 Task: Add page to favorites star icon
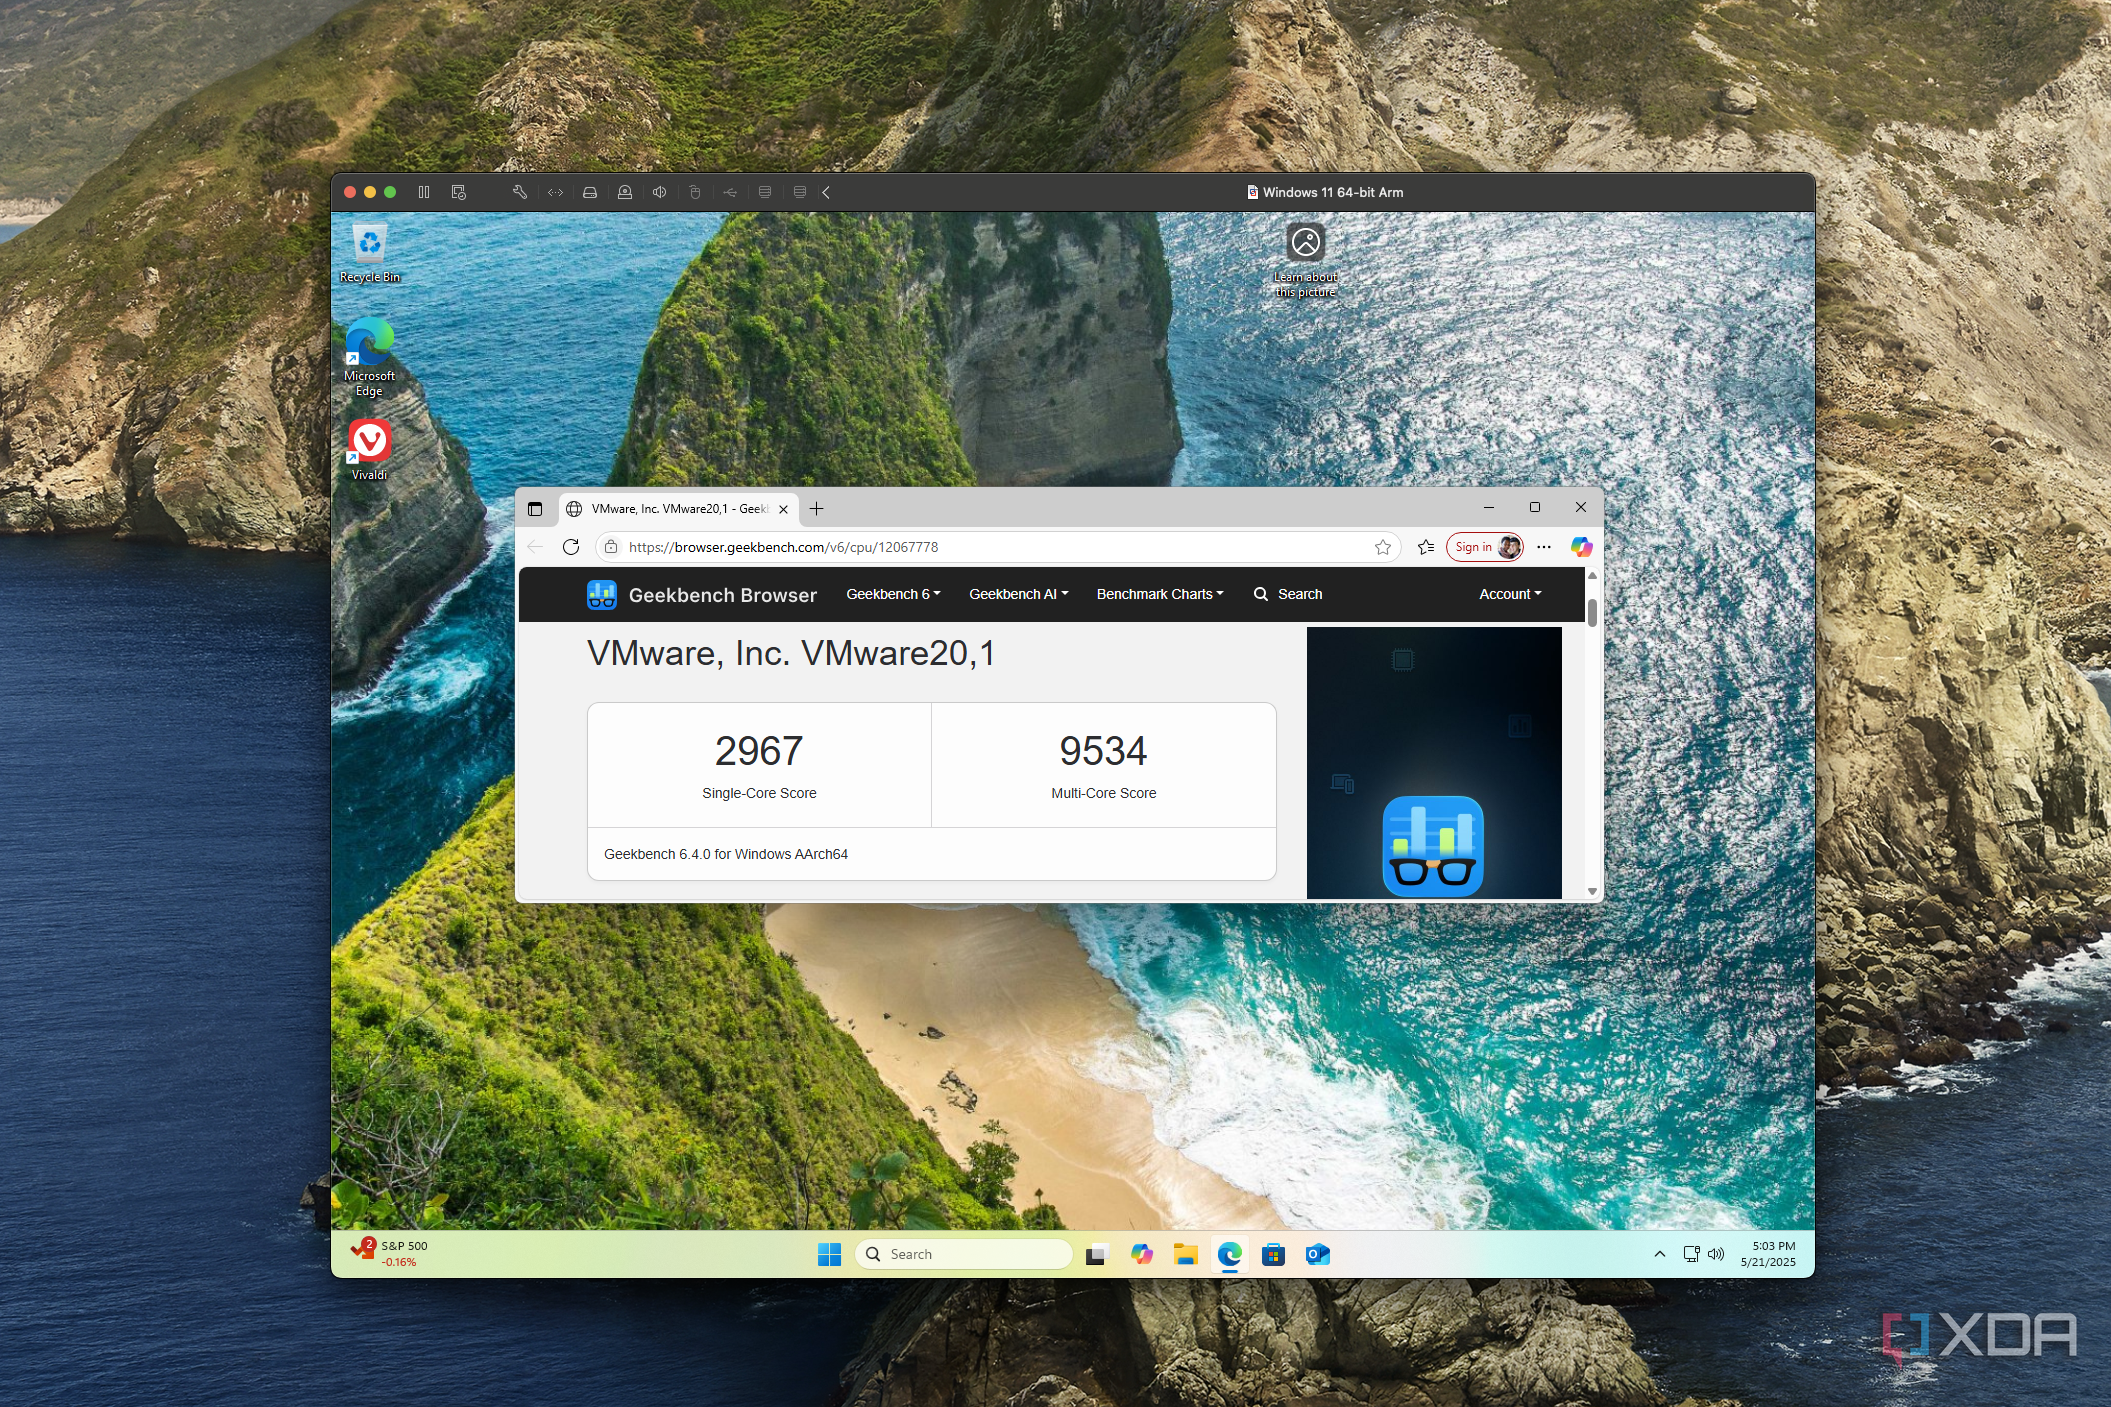[1383, 547]
